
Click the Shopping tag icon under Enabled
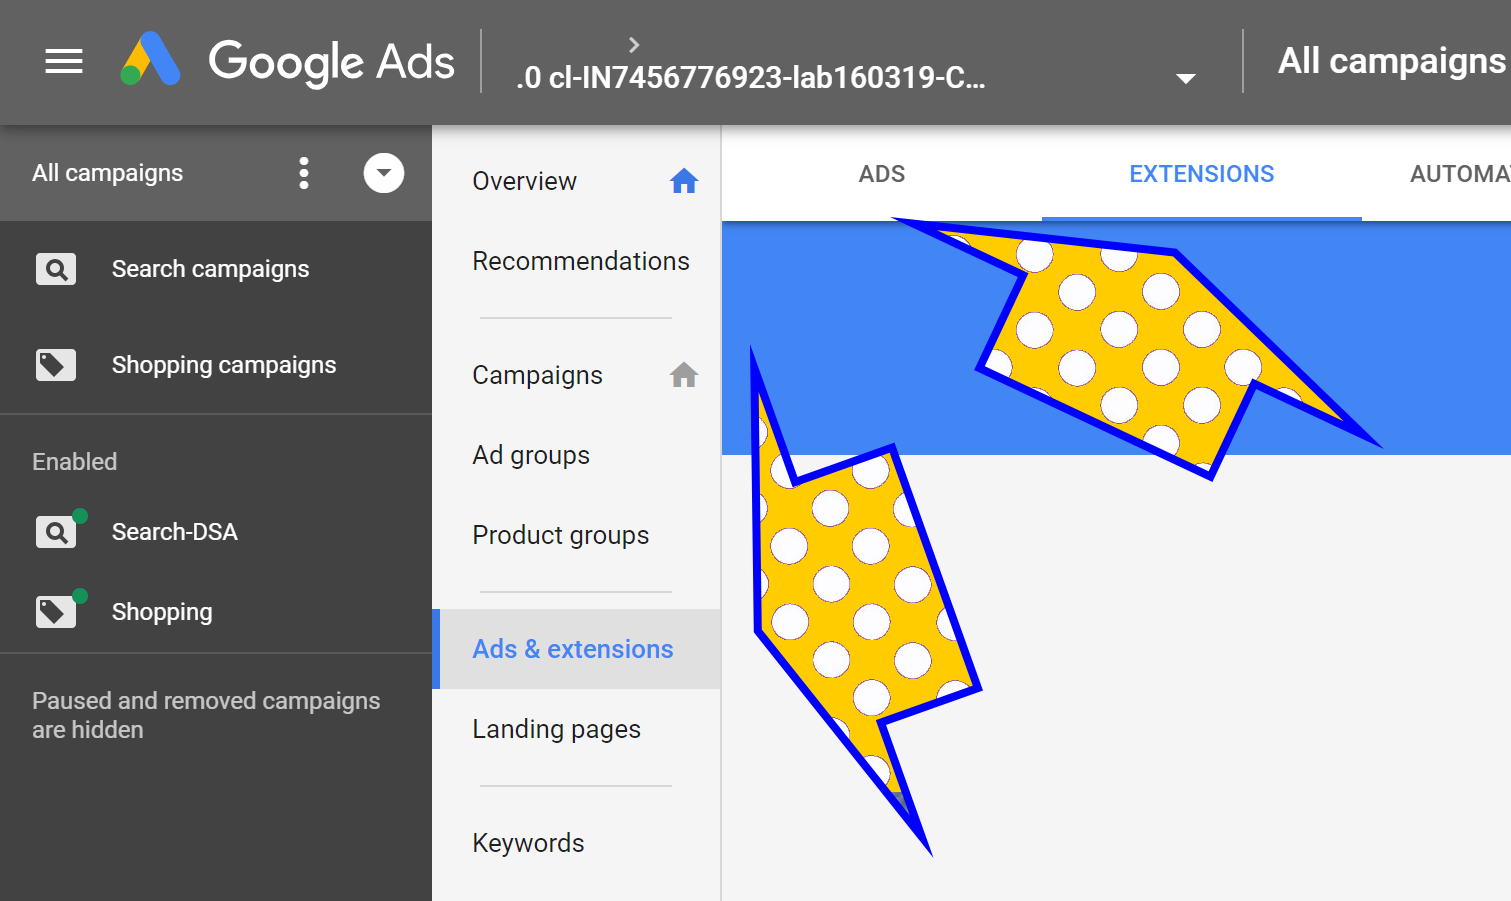pos(56,611)
